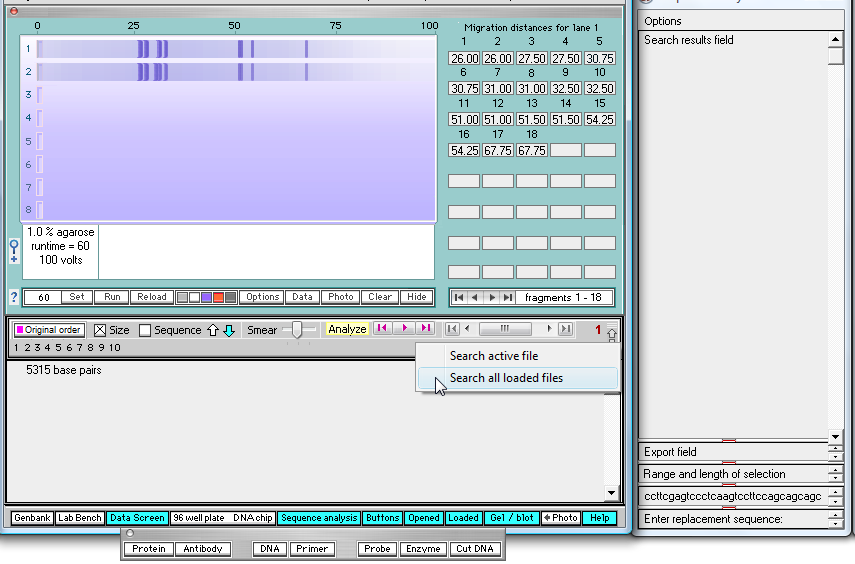
Task: Enable the Sequence checkbox
Action: 145,330
